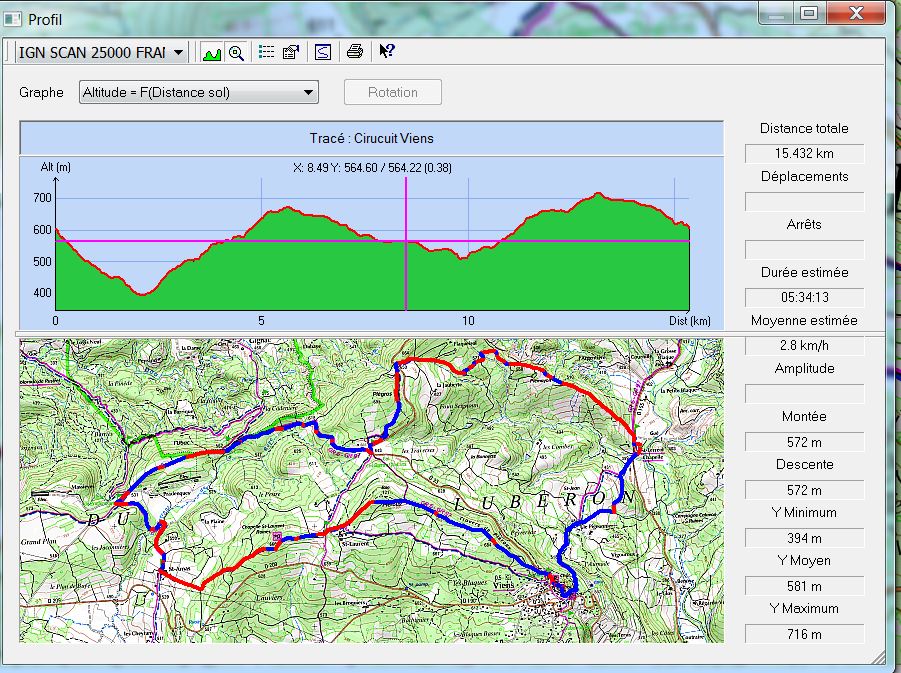901x673 pixels.
Task: Click the toolbar grip handle left of map dropdown
Action: 7,52
